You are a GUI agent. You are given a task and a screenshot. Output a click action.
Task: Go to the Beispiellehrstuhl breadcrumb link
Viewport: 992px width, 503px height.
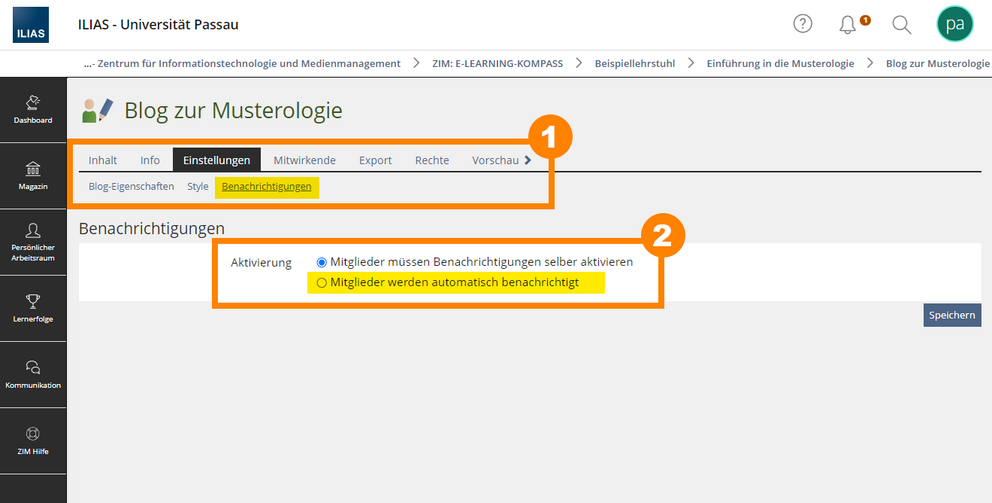pyautogui.click(x=635, y=63)
